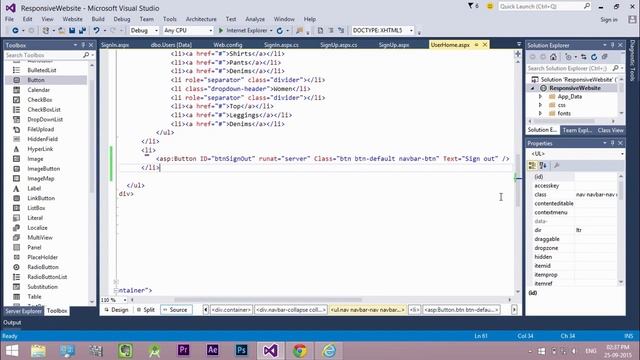Select the class property row in Properties

pos(575,195)
